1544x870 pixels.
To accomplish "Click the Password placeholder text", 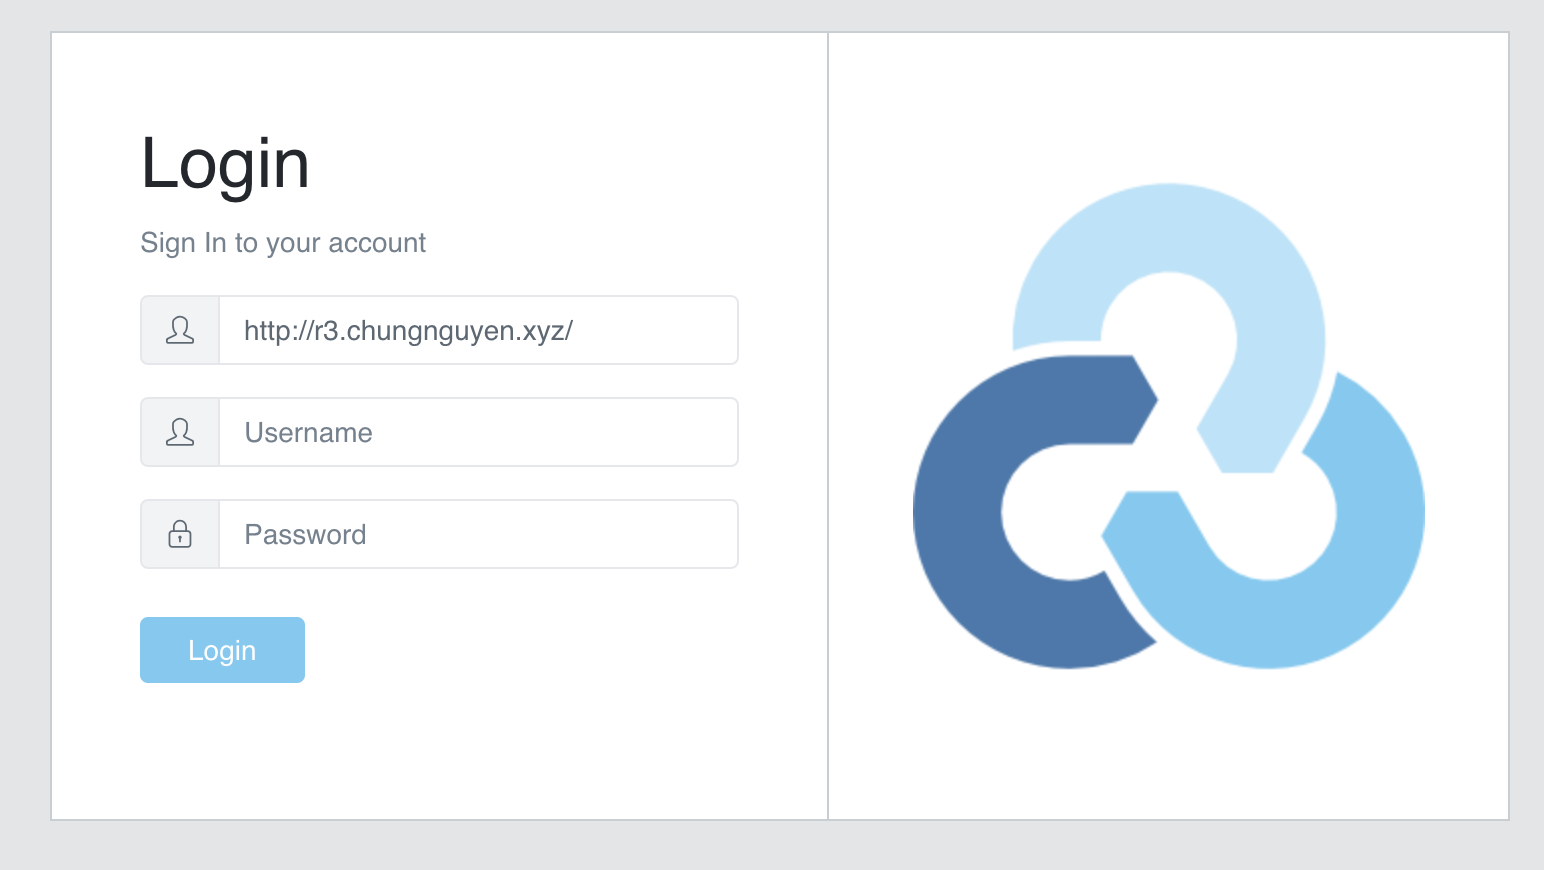I will pos(305,534).
